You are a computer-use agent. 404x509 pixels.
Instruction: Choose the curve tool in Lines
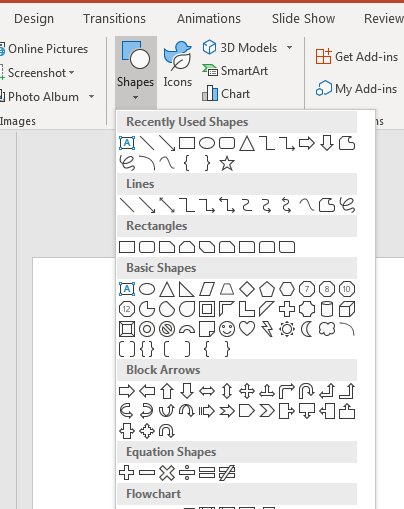(x=307, y=205)
